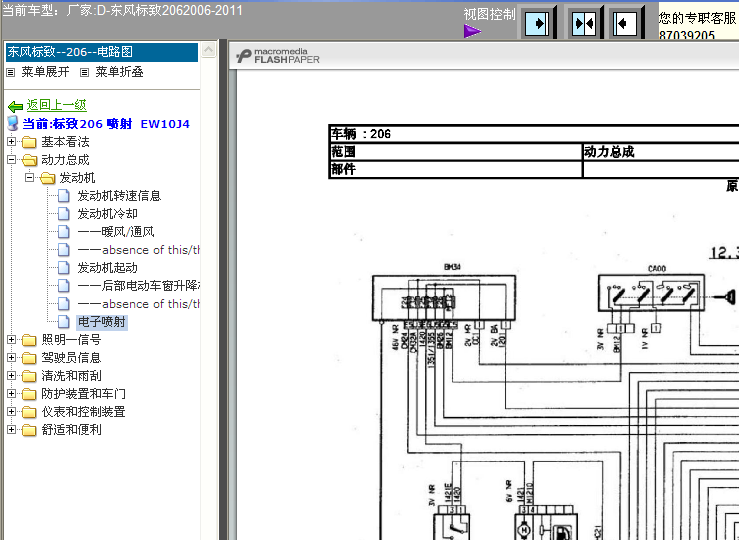Click page icon beside 发动机冷却
The width and height of the screenshot is (739, 540).
click(x=64, y=213)
